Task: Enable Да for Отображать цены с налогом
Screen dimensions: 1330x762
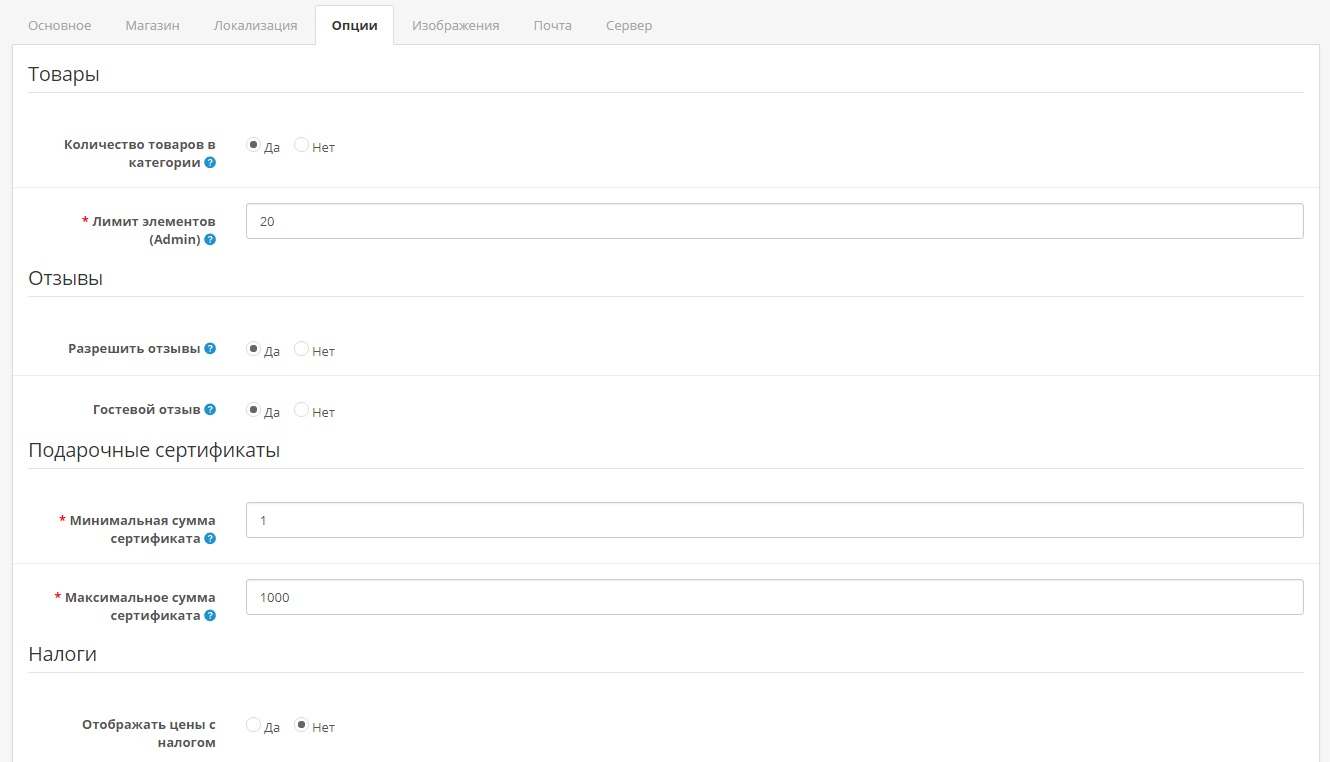Action: coord(253,726)
